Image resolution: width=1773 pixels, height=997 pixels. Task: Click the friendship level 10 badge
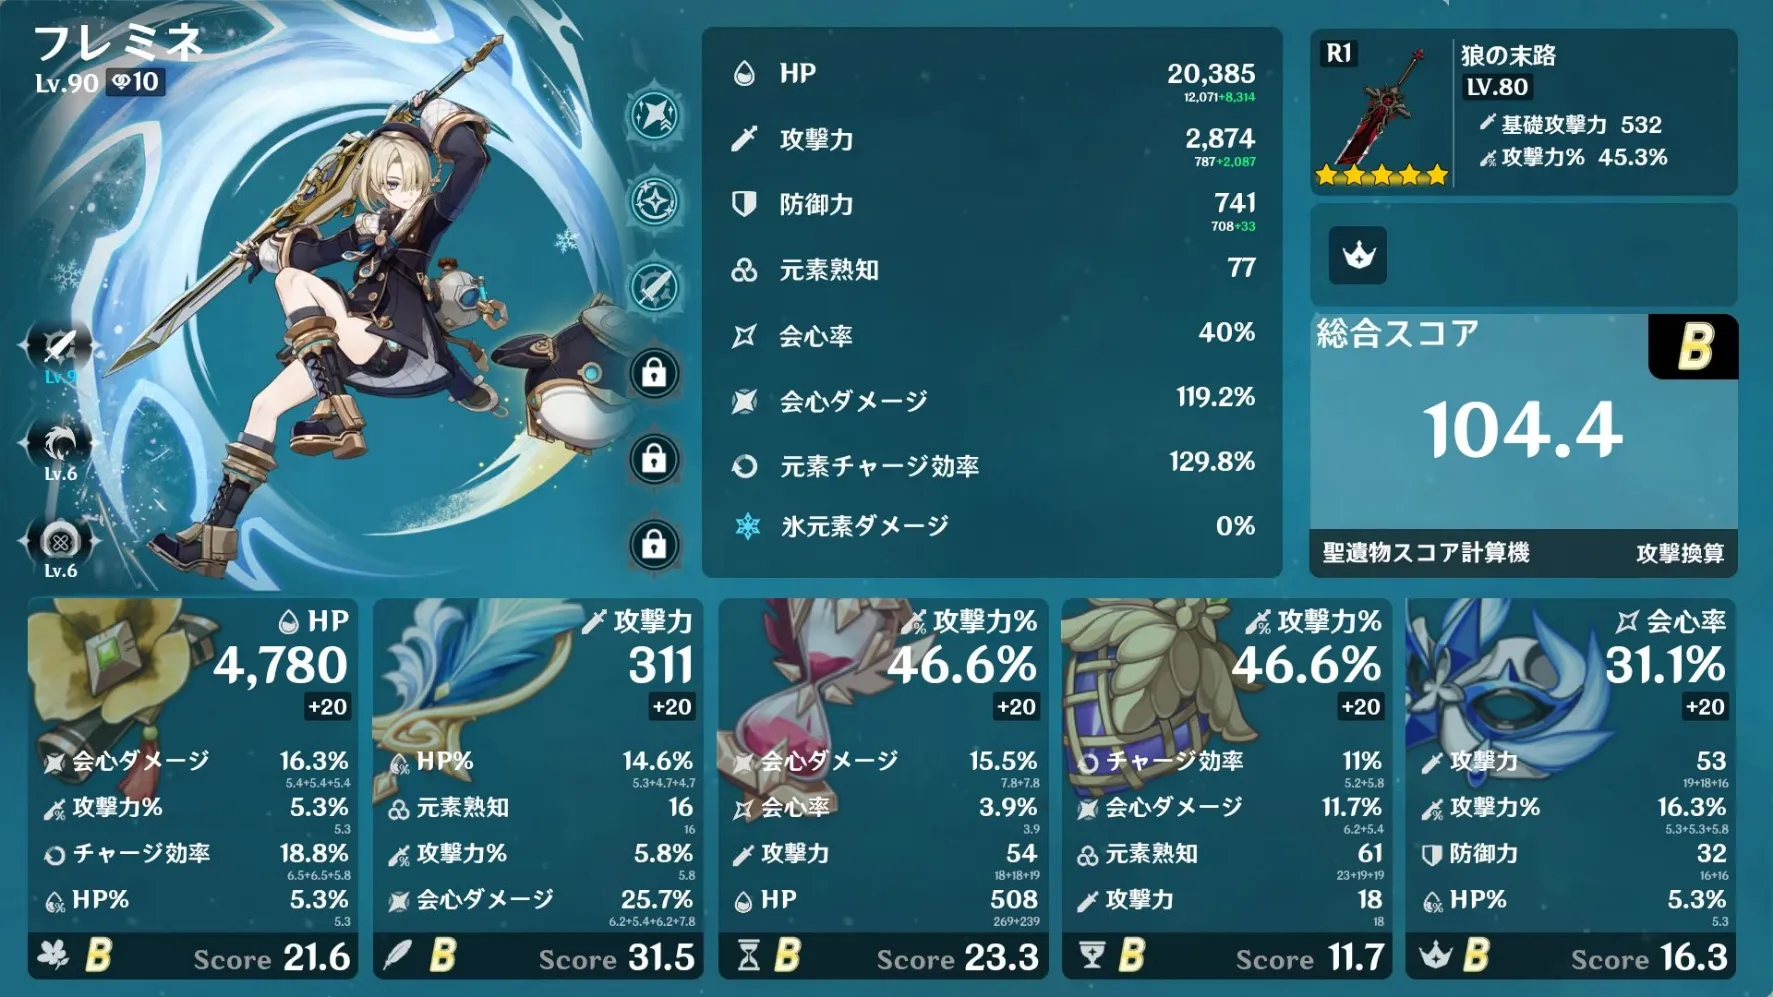[x=135, y=82]
